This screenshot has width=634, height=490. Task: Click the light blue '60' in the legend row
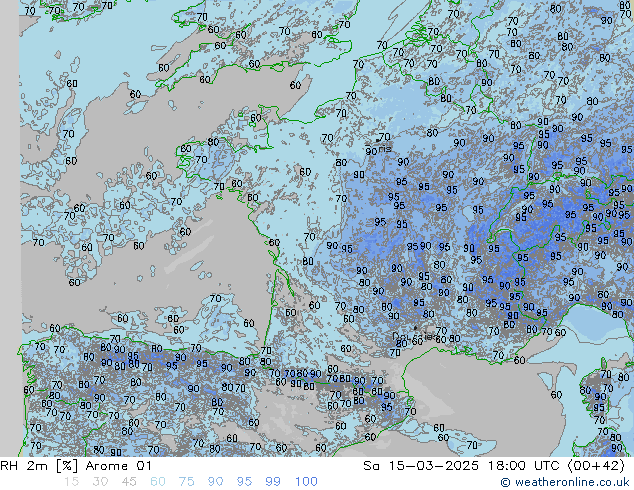158,482
